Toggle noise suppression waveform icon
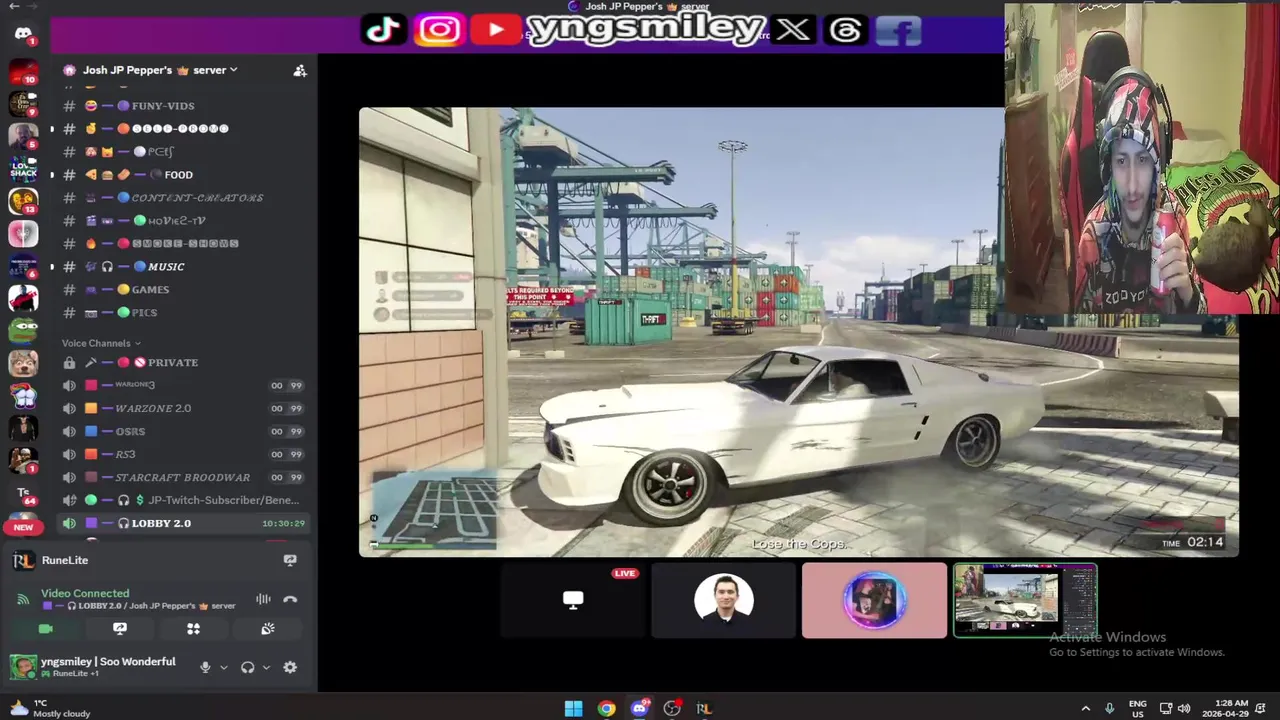The image size is (1280, 720). click(x=263, y=599)
